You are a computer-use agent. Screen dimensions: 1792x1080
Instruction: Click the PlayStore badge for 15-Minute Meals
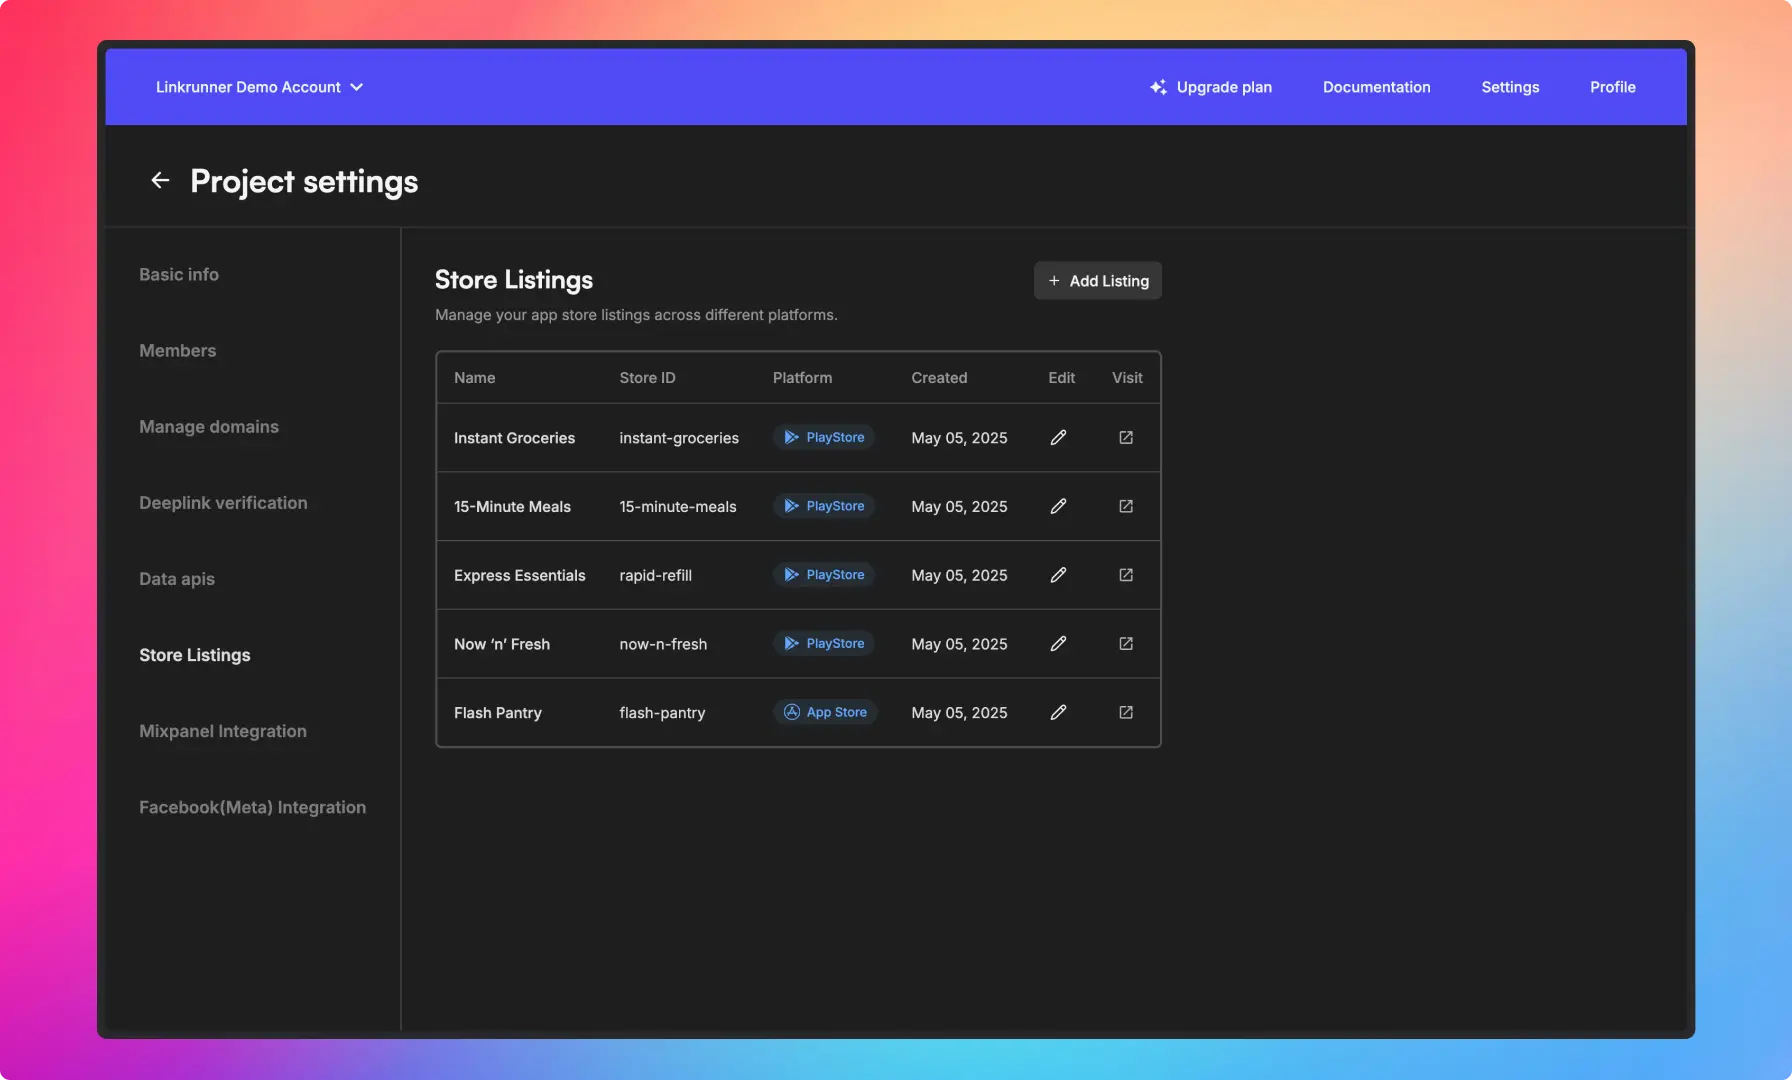(x=824, y=506)
